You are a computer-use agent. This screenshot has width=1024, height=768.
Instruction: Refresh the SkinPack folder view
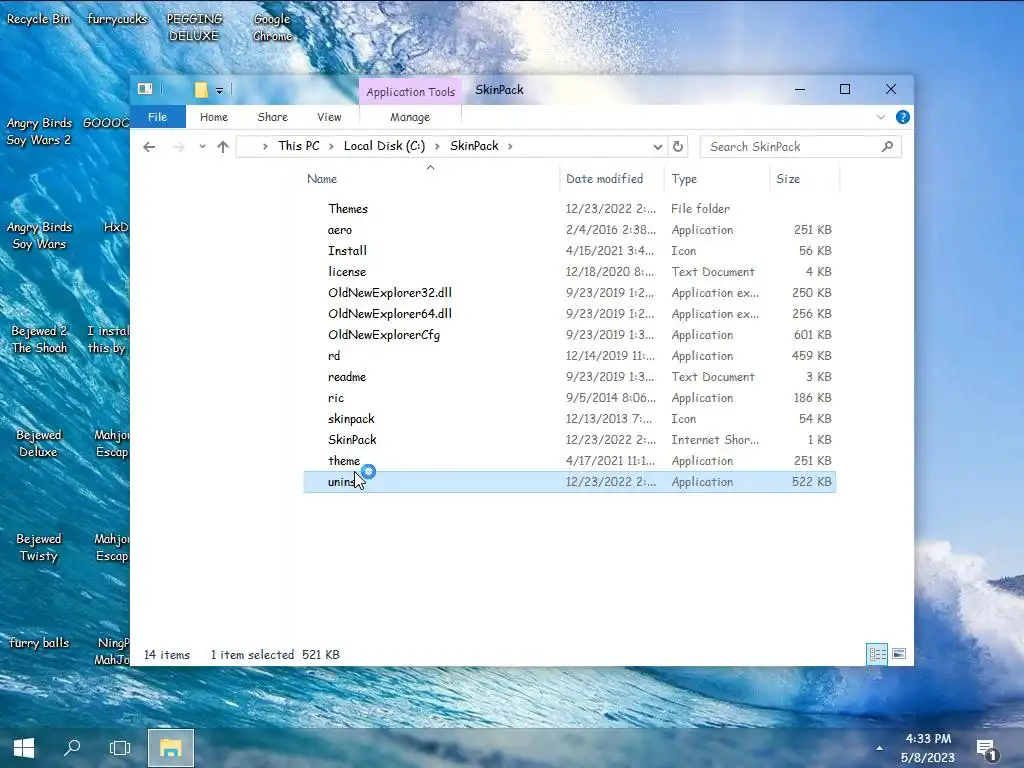[678, 146]
